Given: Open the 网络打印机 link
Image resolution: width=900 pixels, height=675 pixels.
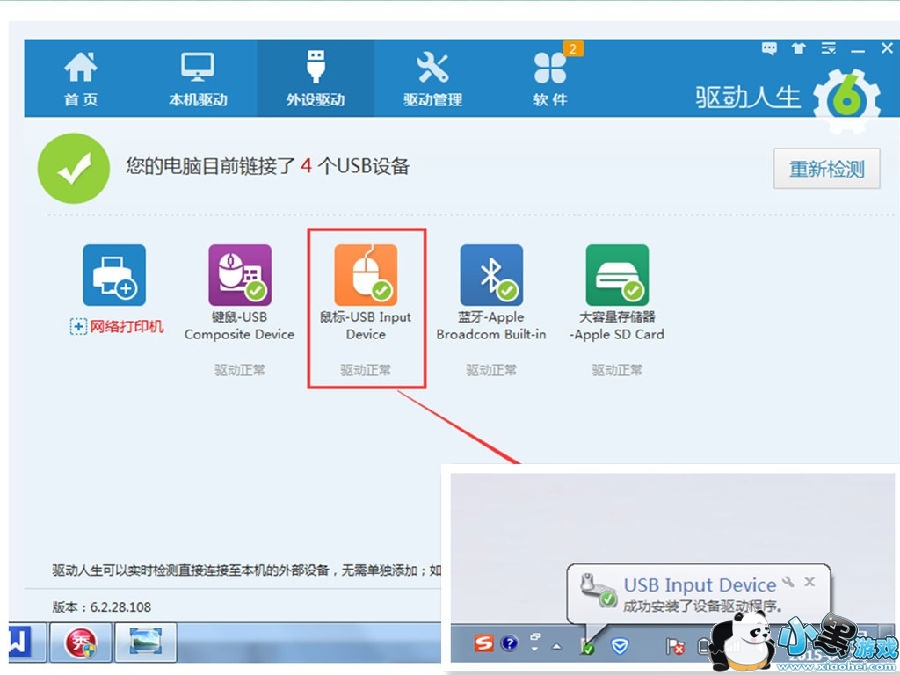Looking at the screenshot, I should tap(117, 327).
